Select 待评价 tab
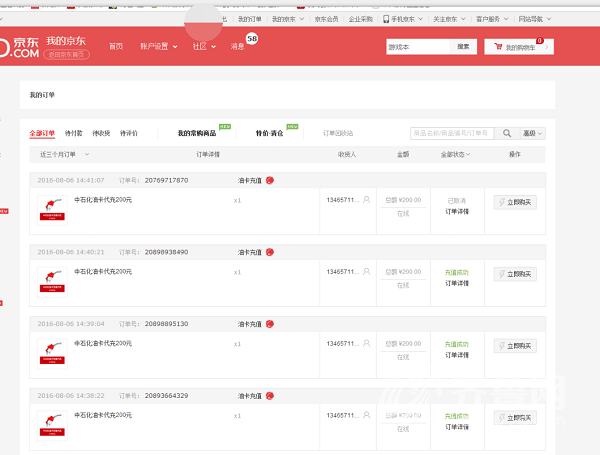 point(129,133)
